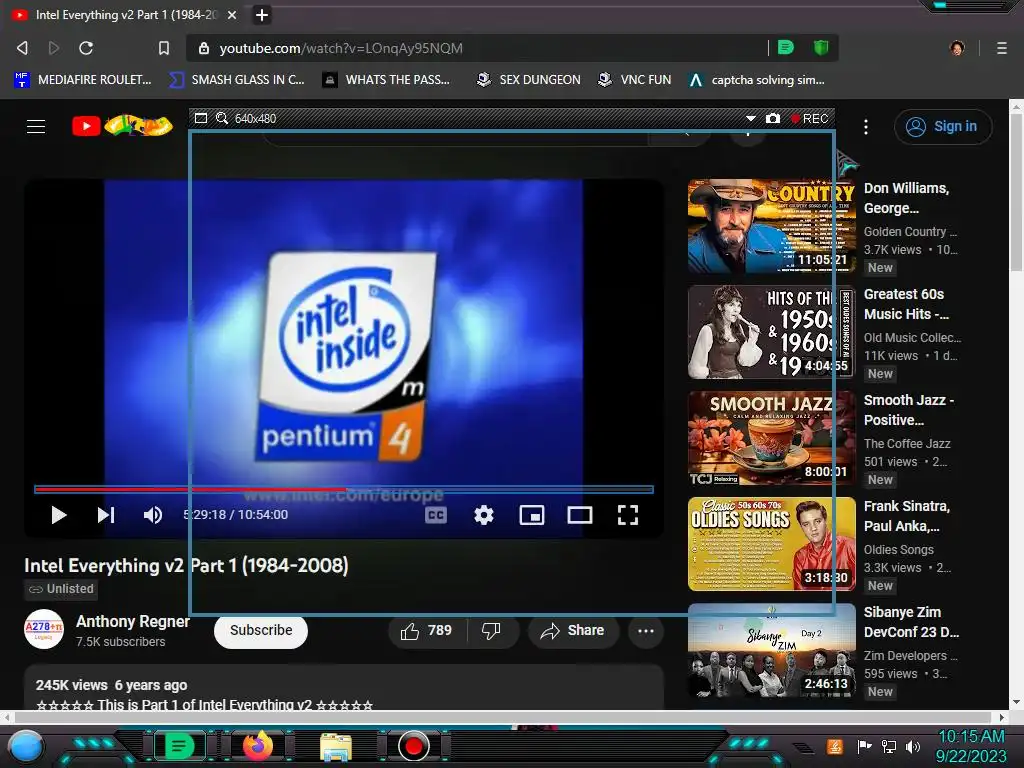Share the video

click(573, 631)
